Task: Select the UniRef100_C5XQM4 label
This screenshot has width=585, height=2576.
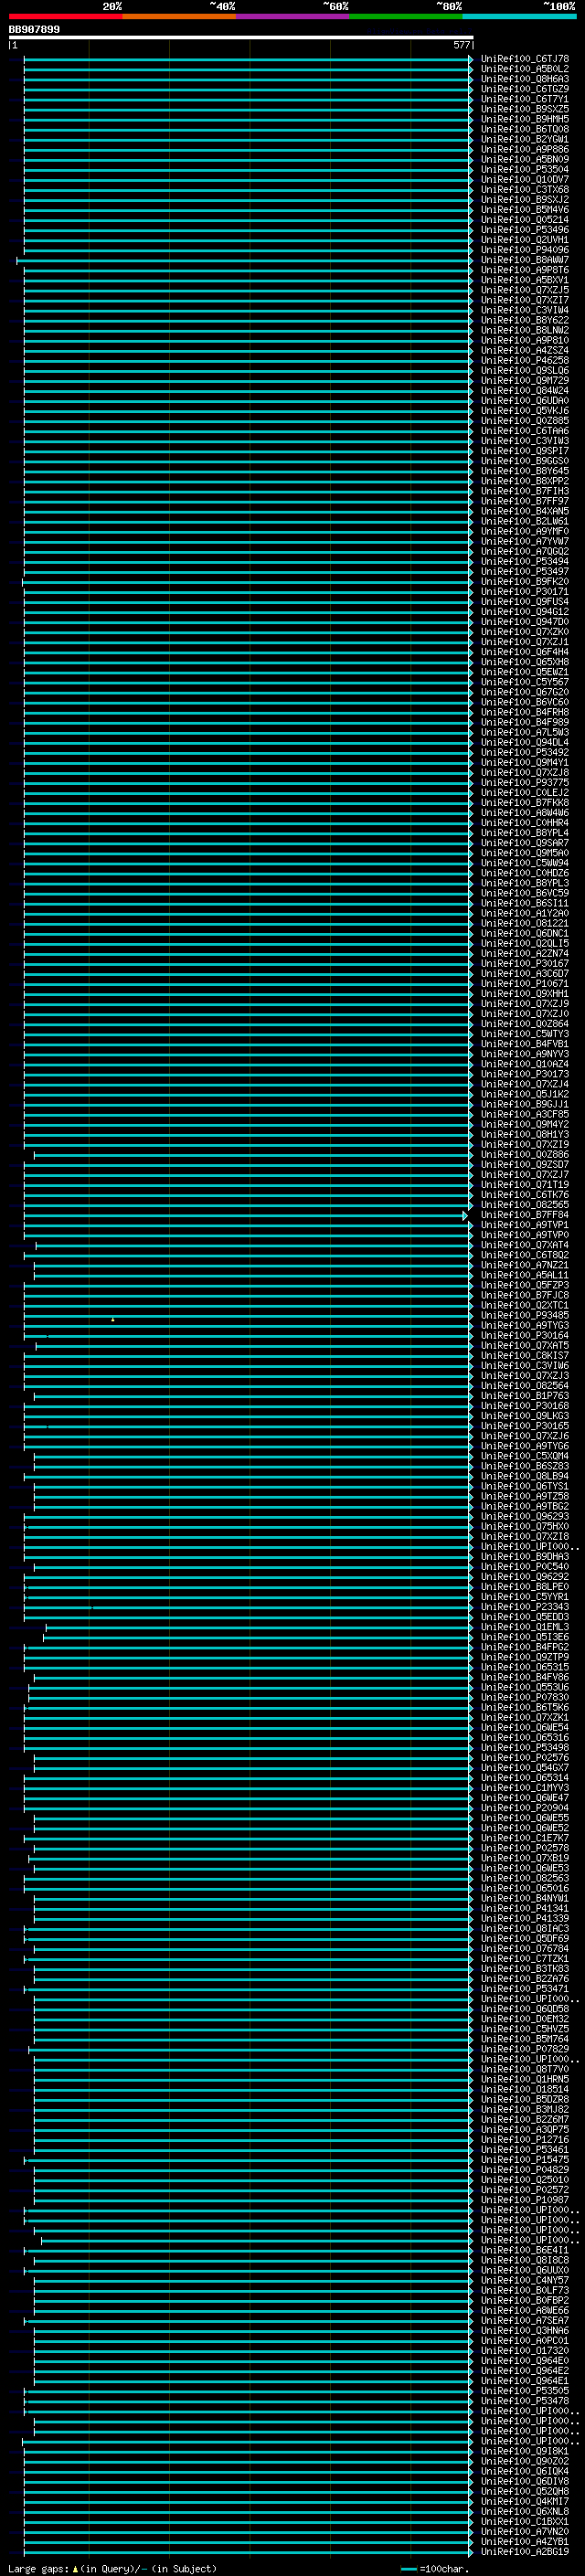Action: coord(525,1456)
